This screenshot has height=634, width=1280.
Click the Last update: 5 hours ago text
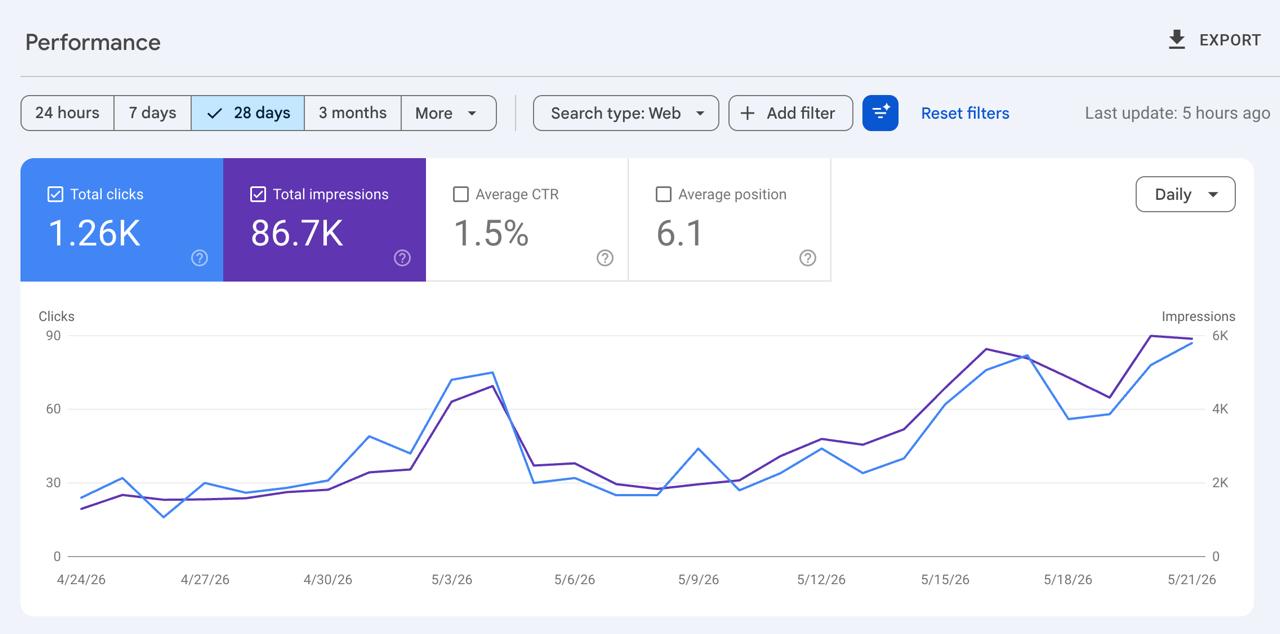click(x=1177, y=113)
